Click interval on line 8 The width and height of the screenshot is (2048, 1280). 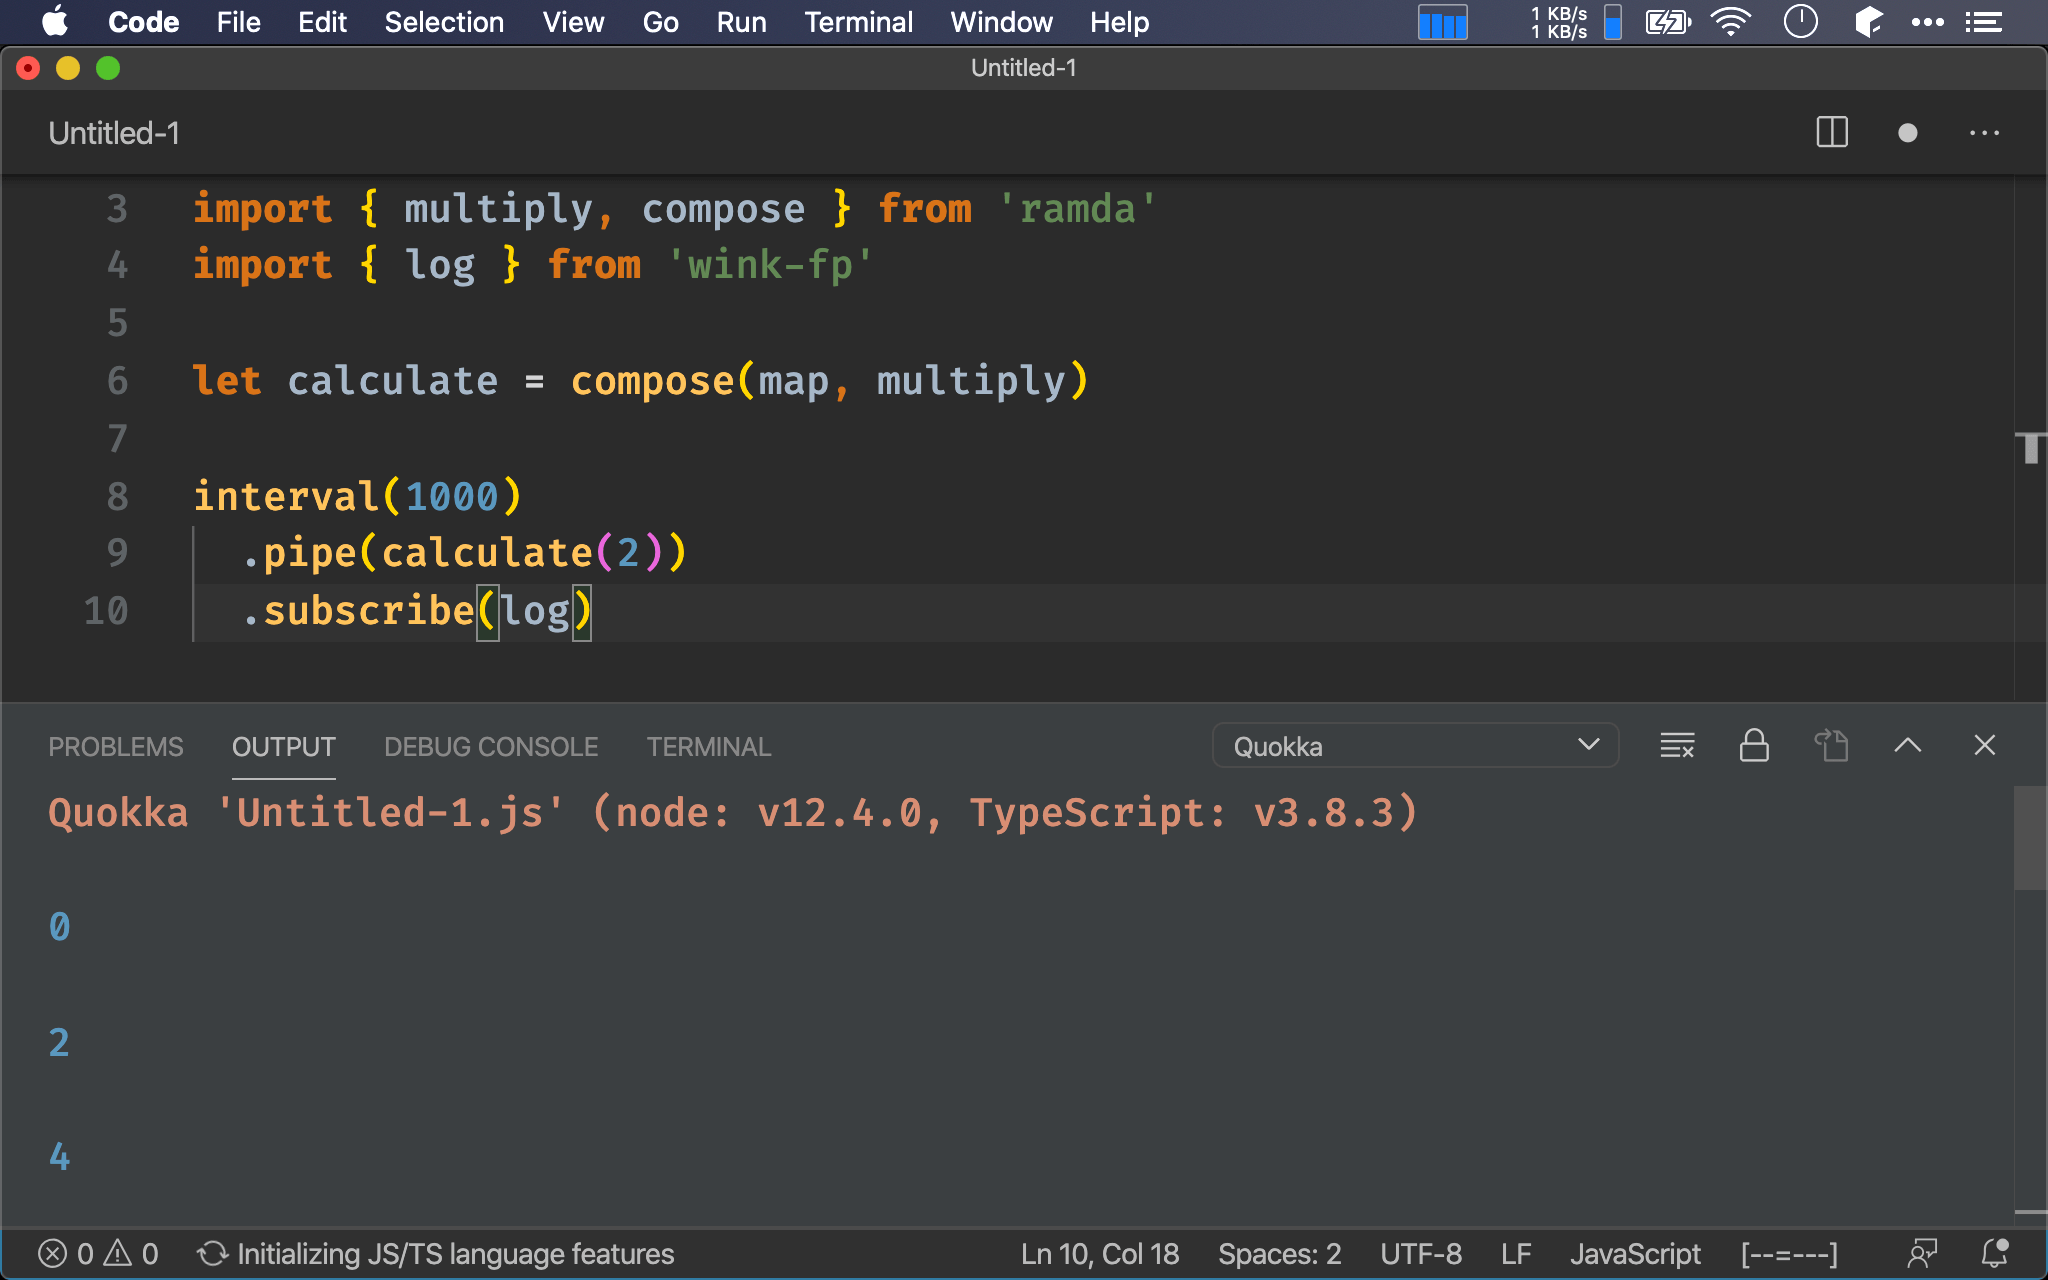(x=286, y=496)
